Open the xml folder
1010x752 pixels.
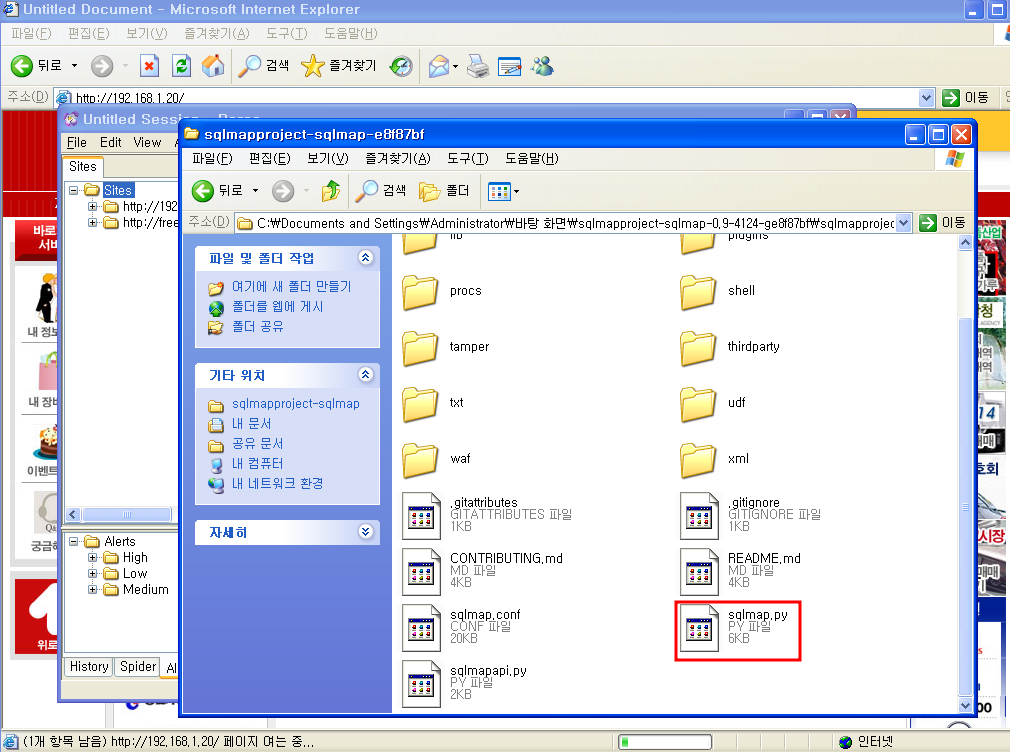[698, 460]
